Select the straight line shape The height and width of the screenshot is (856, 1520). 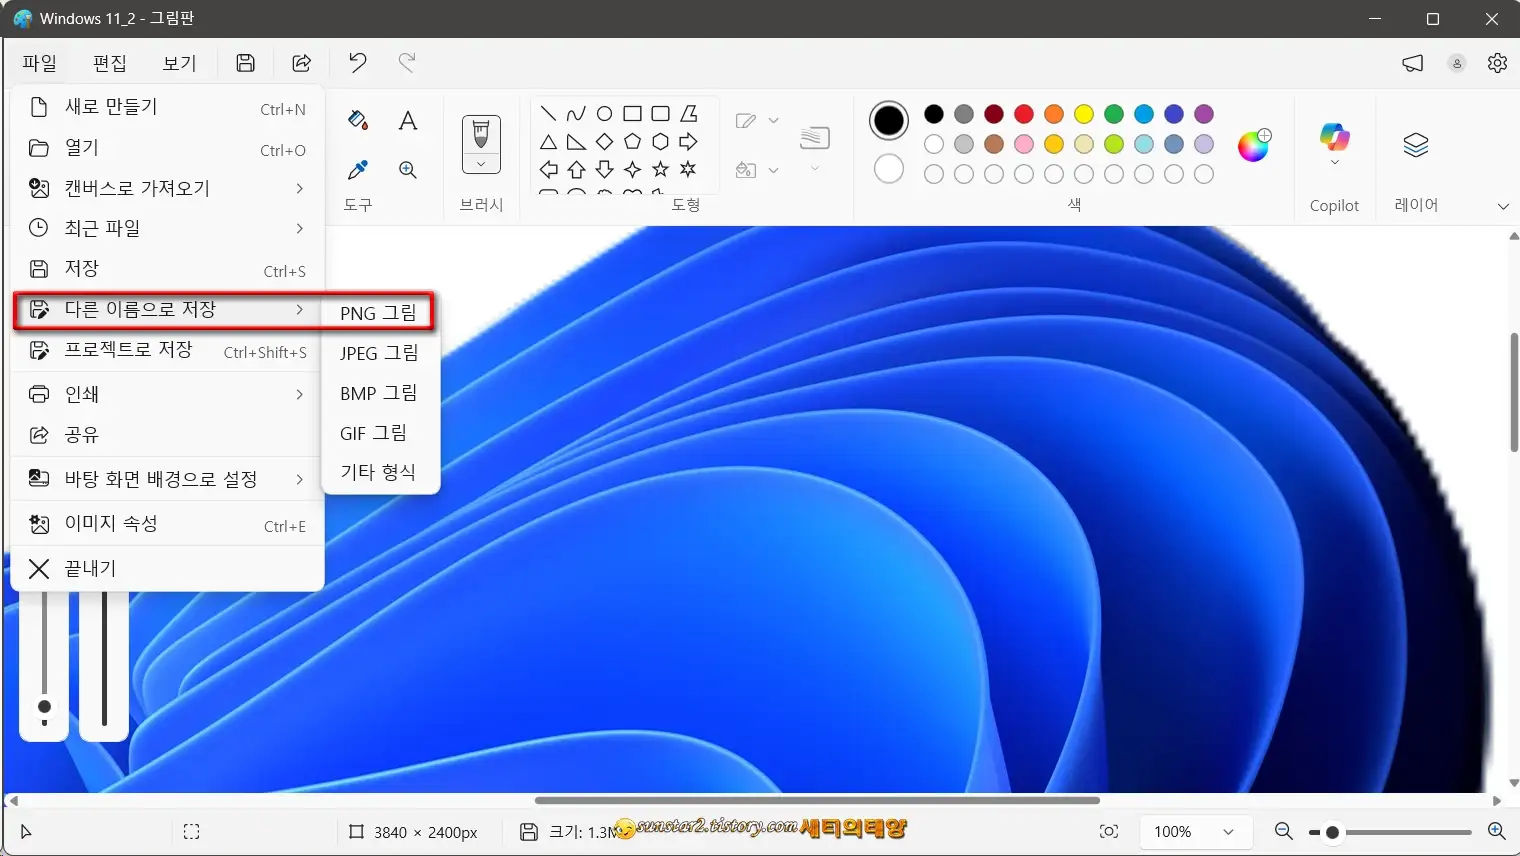tap(548, 113)
